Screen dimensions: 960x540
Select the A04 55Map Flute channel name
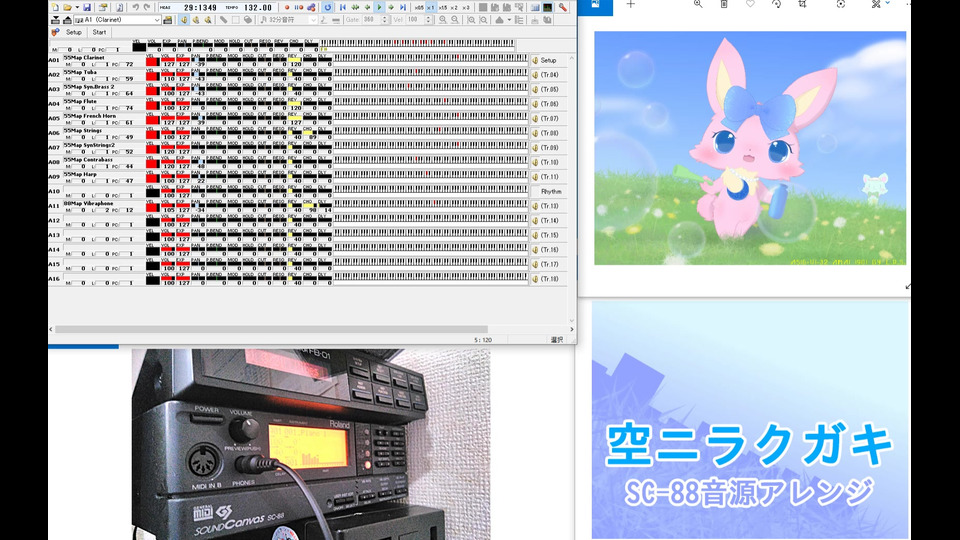80,101
